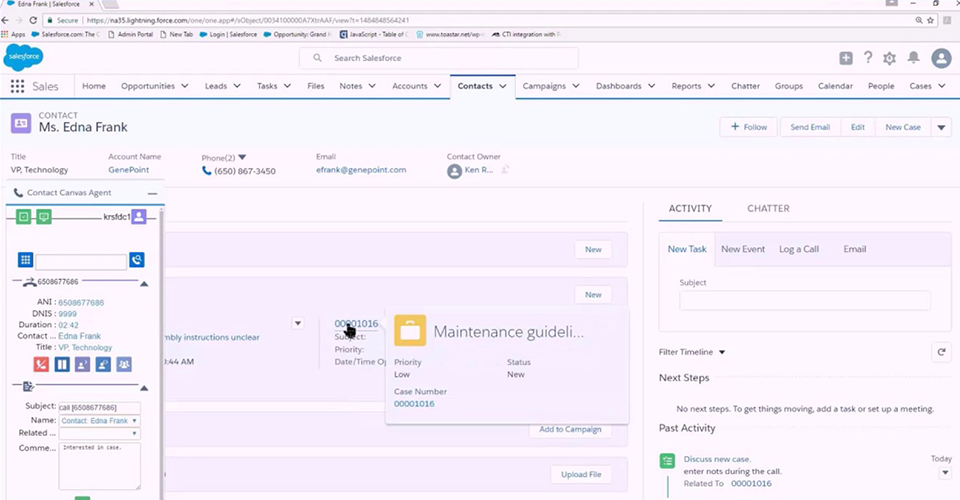The height and width of the screenshot is (500, 960).
Task: Open the help question mark icon
Action: tap(868, 58)
